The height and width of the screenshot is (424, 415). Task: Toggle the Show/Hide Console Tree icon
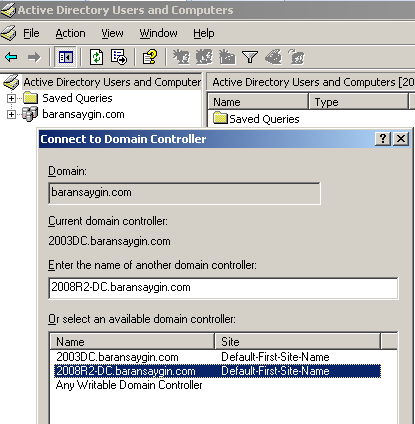click(x=65, y=57)
